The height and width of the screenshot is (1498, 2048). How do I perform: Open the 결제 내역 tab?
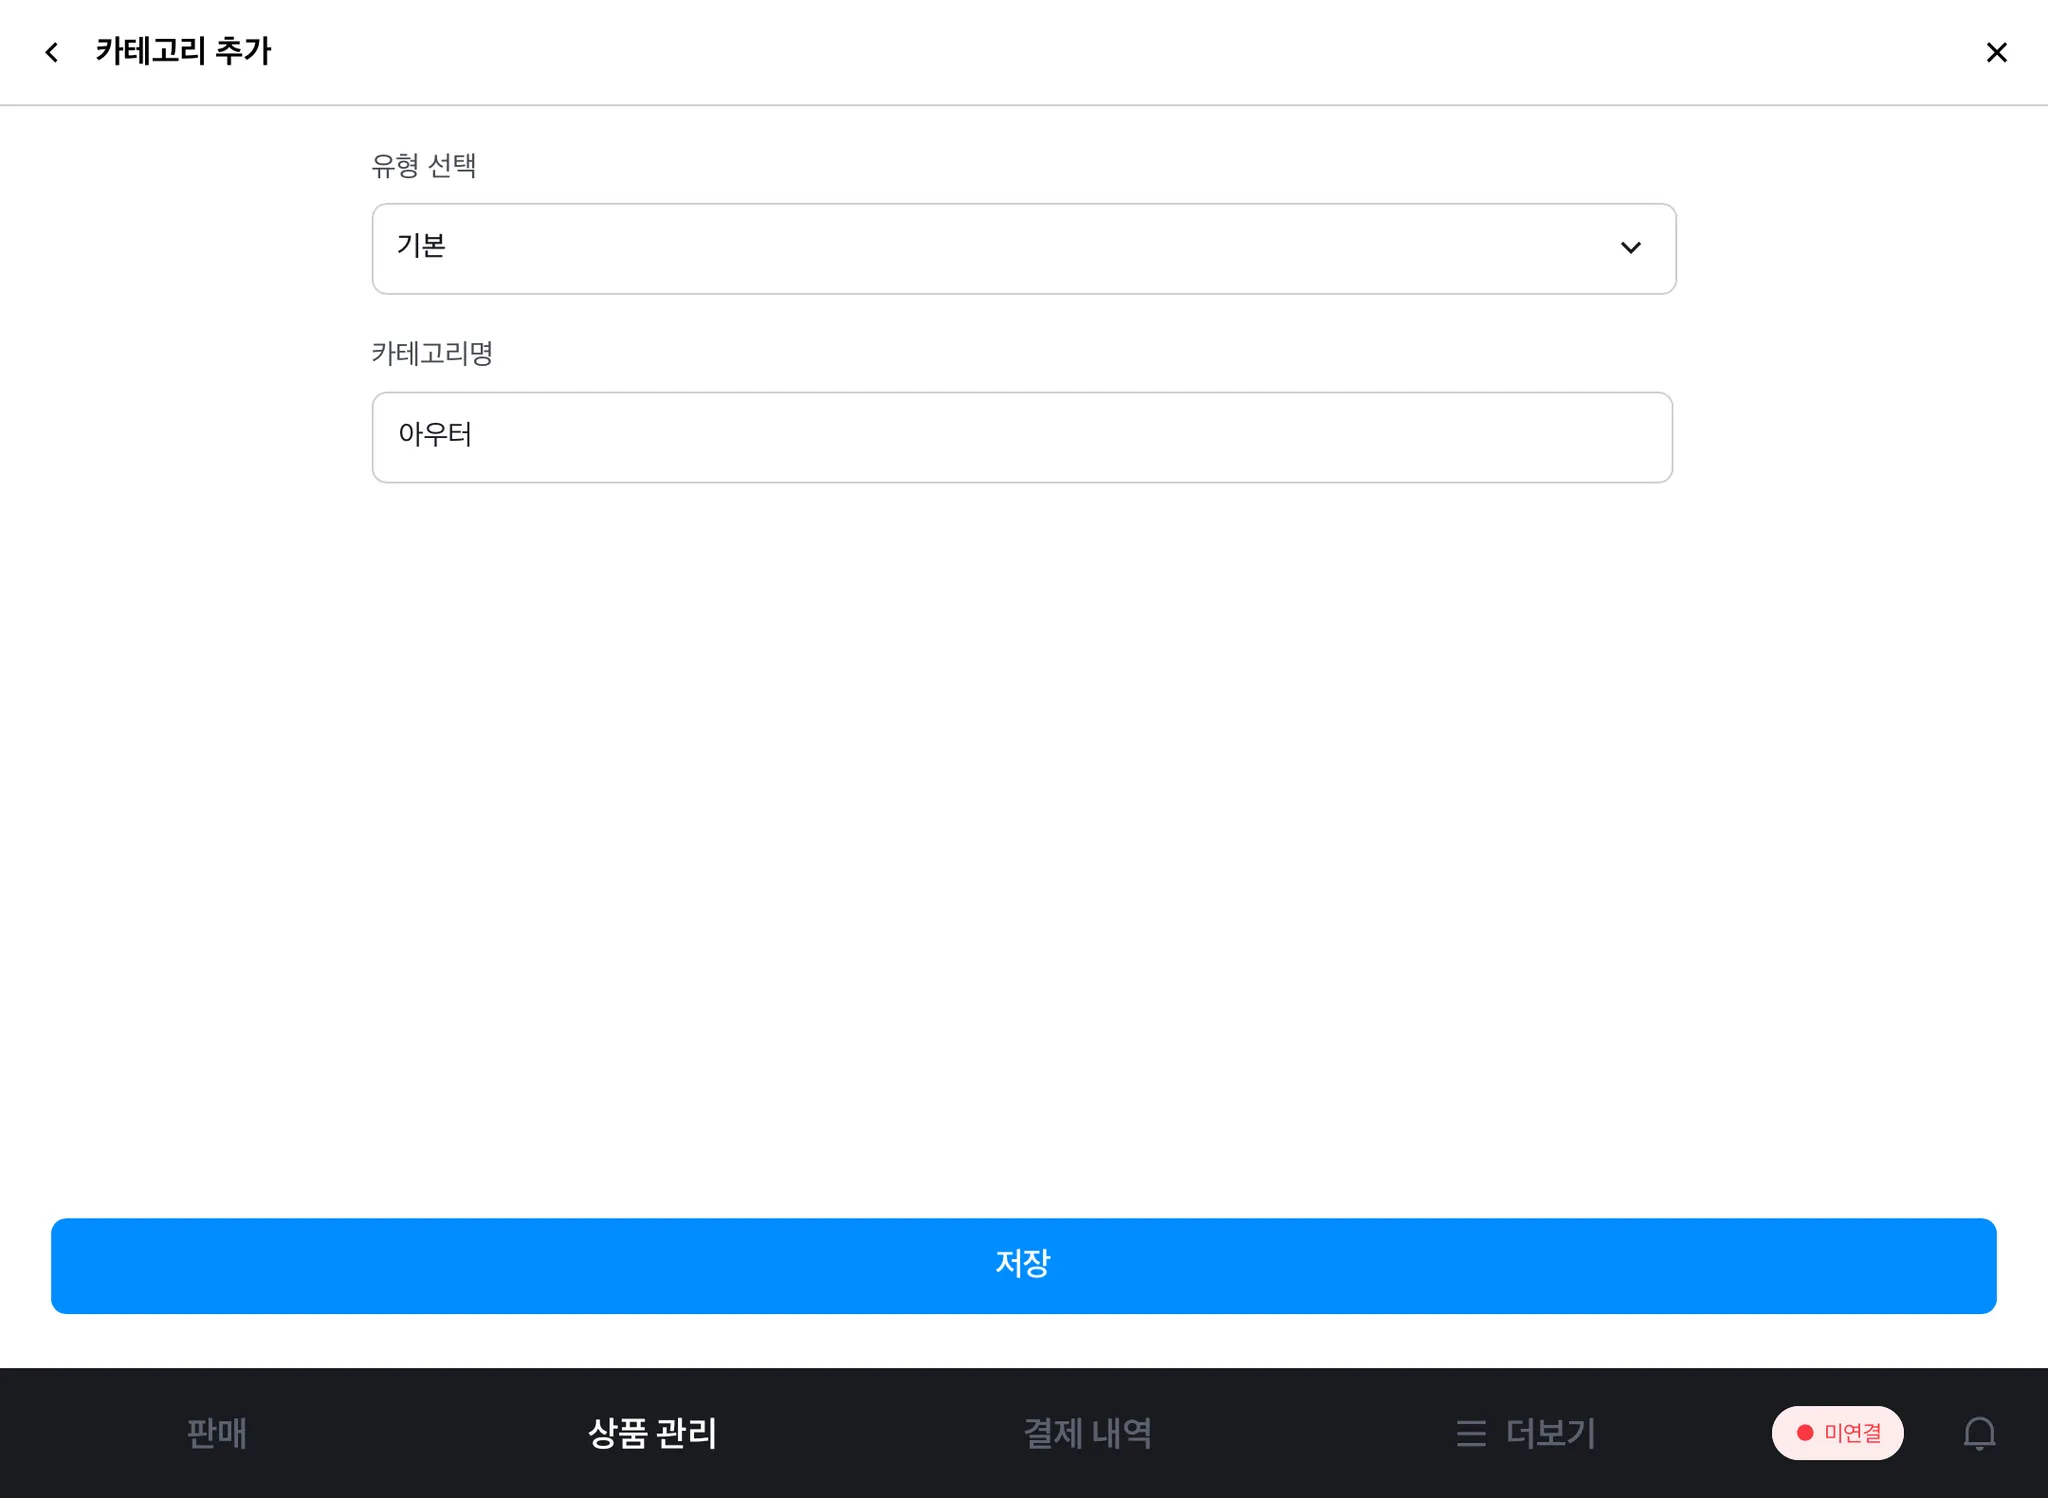point(1087,1433)
